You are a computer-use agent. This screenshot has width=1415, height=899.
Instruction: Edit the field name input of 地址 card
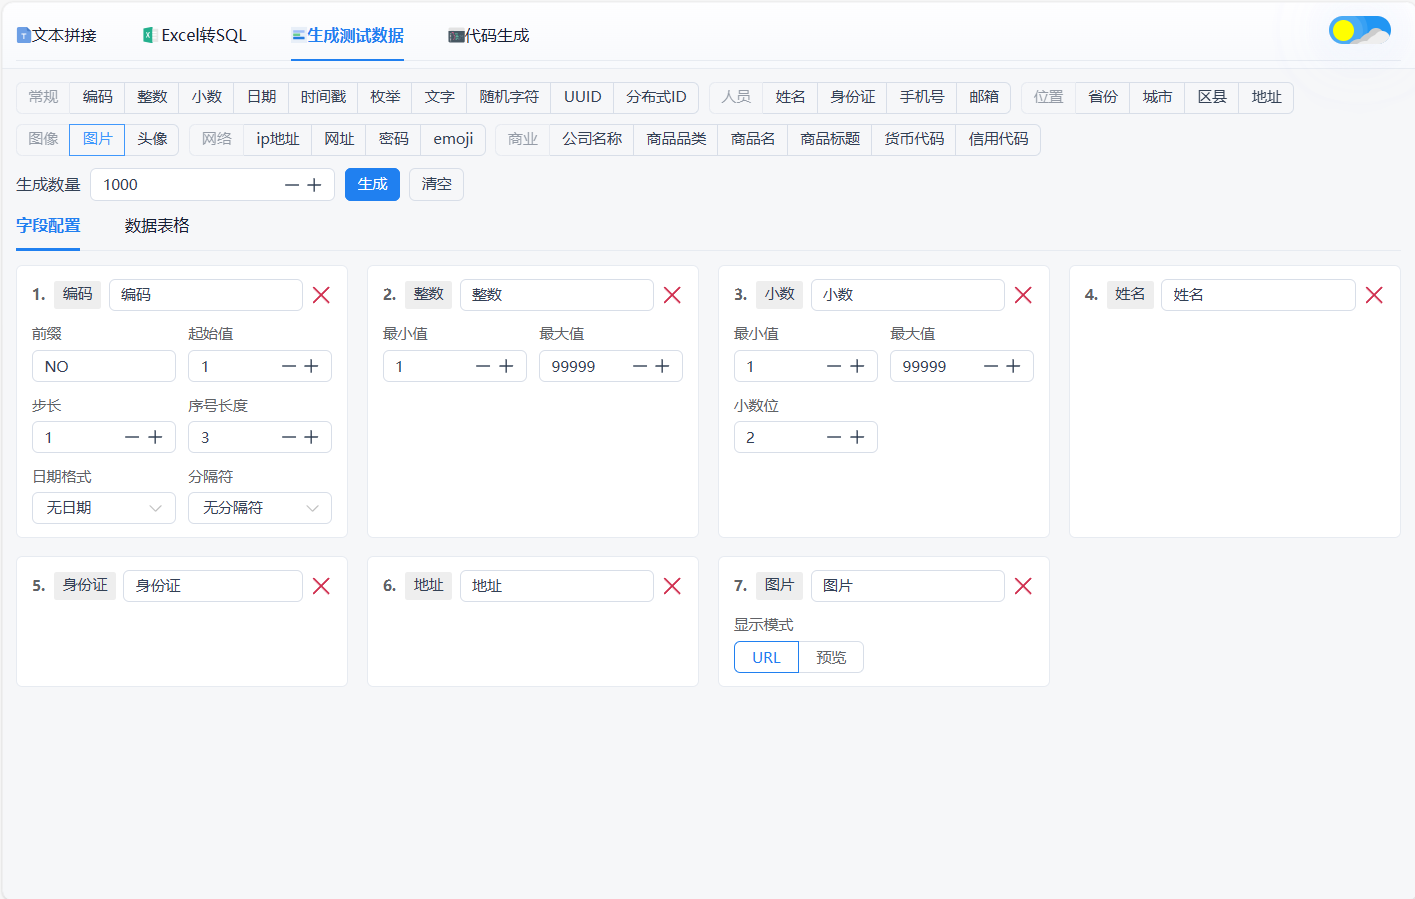(x=557, y=586)
